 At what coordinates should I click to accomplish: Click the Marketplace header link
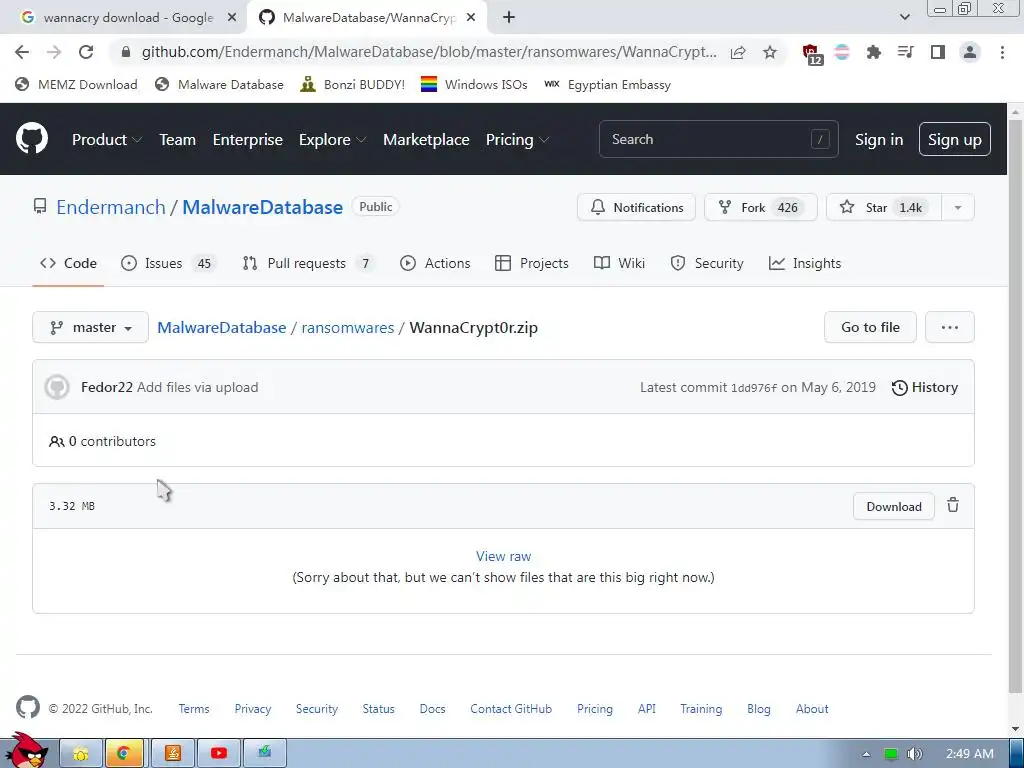coord(426,140)
